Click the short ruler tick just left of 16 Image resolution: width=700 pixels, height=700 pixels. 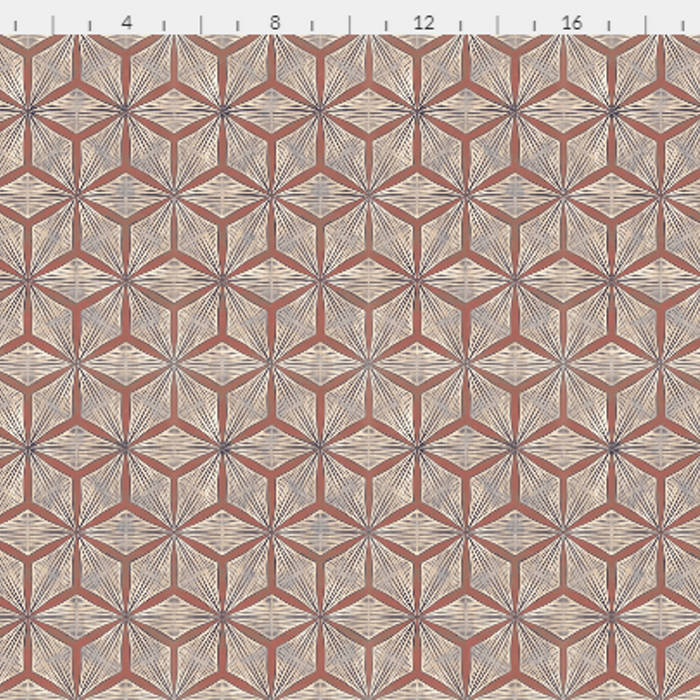point(534,26)
